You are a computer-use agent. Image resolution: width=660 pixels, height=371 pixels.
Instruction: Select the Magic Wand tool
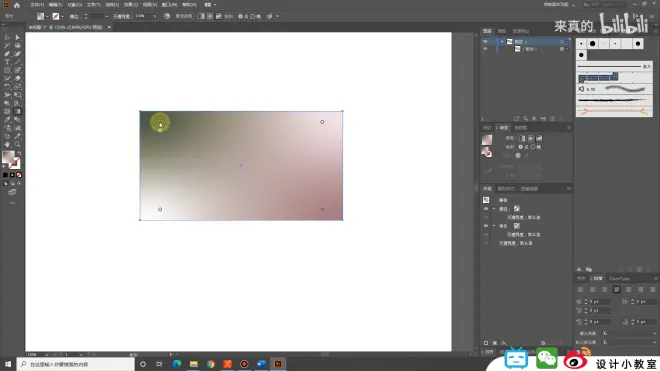[x=7, y=45]
